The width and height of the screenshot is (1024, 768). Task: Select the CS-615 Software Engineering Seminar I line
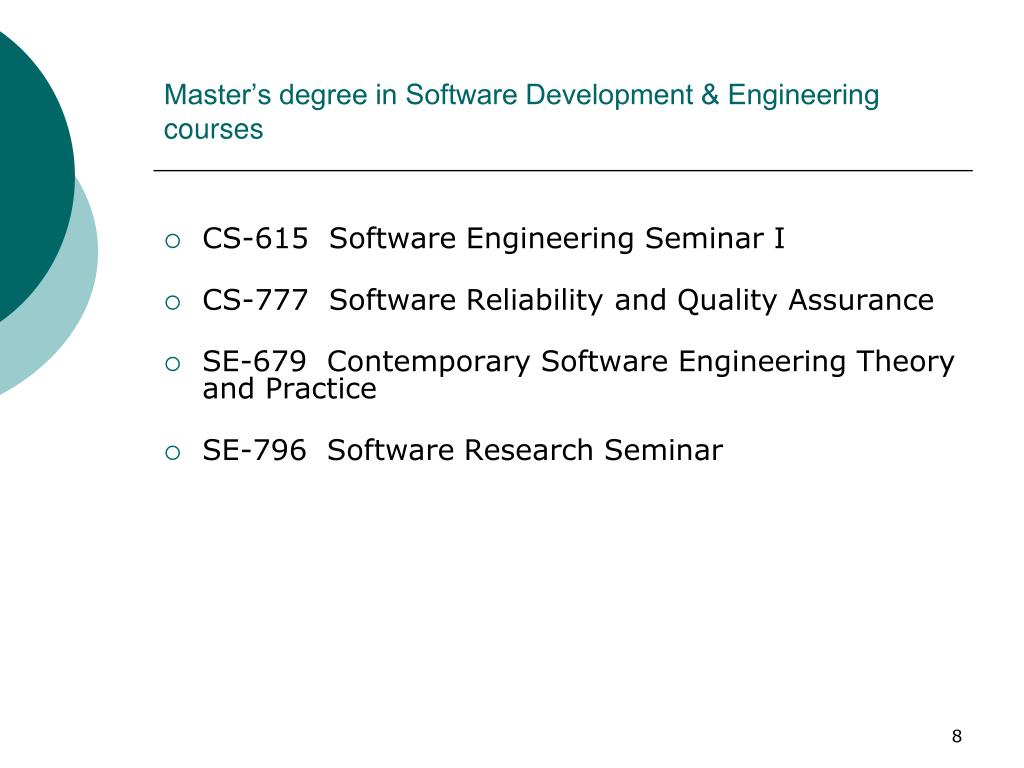pos(493,238)
